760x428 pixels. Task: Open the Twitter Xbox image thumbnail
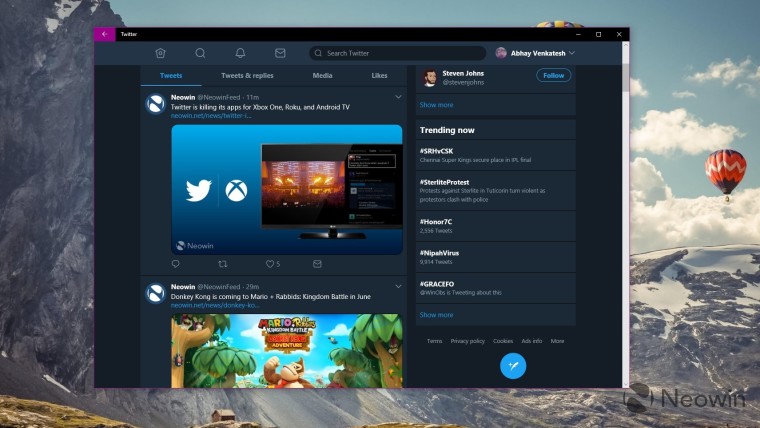coord(286,190)
